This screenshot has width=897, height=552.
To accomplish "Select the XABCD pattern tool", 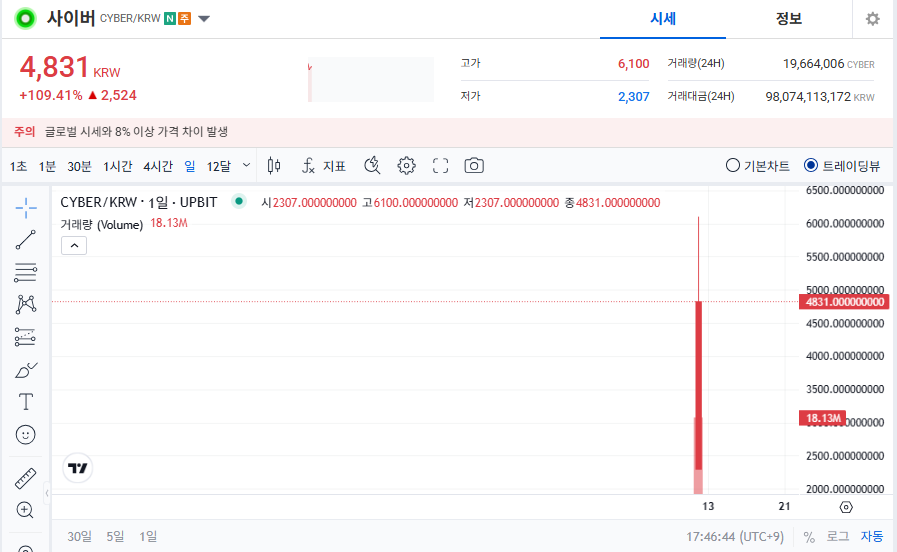I will tap(26, 304).
